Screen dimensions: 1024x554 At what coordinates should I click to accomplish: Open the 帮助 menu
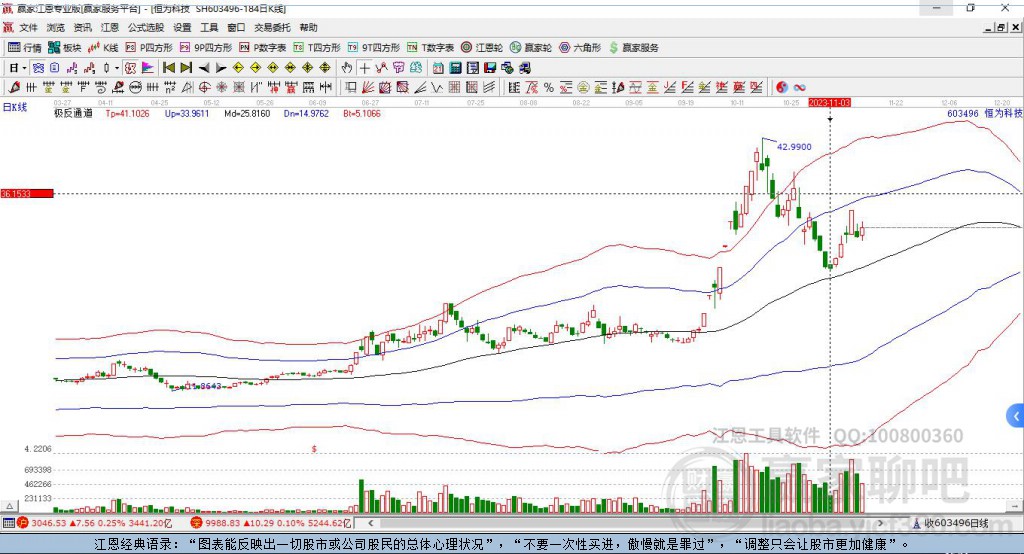308,27
